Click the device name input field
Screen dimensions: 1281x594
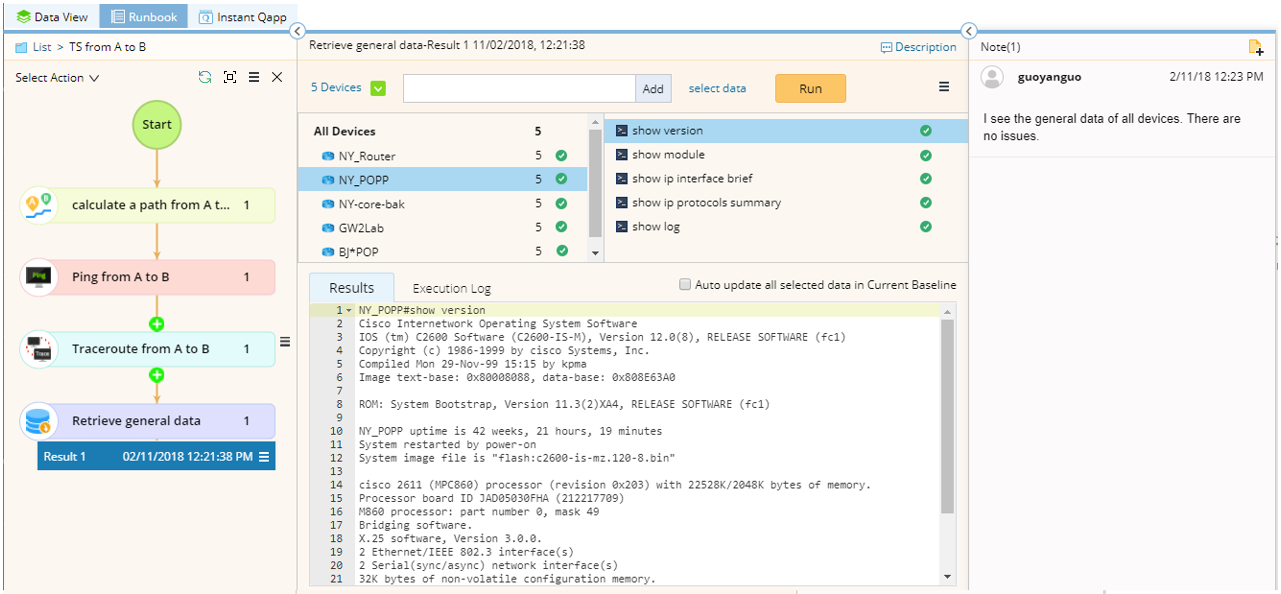519,88
